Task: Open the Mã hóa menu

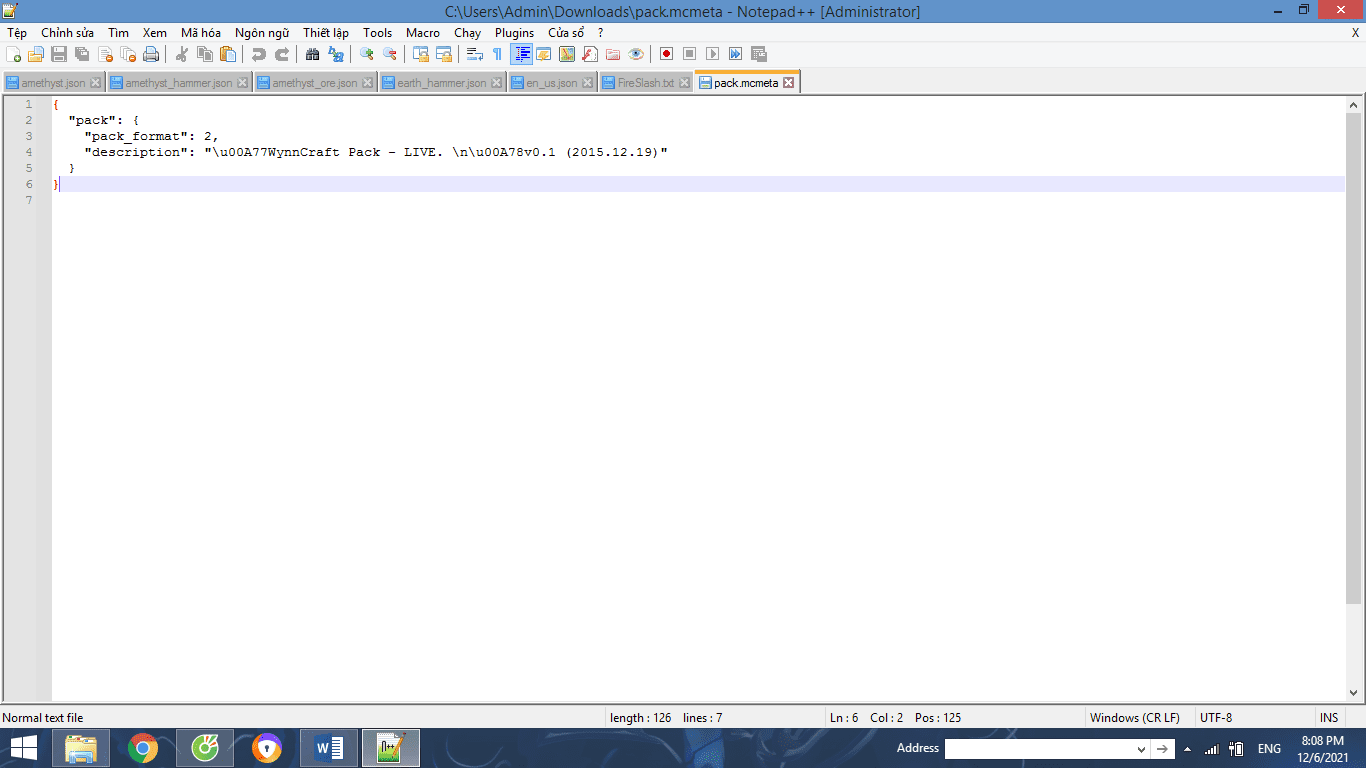Action: [x=201, y=33]
